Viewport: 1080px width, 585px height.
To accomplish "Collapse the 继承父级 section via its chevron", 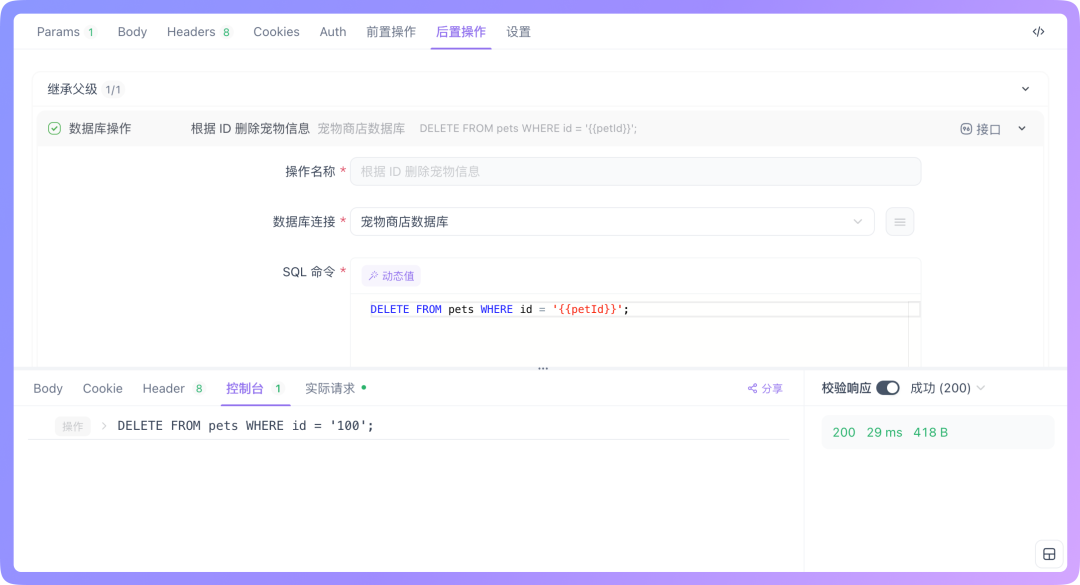I will [x=1024, y=88].
